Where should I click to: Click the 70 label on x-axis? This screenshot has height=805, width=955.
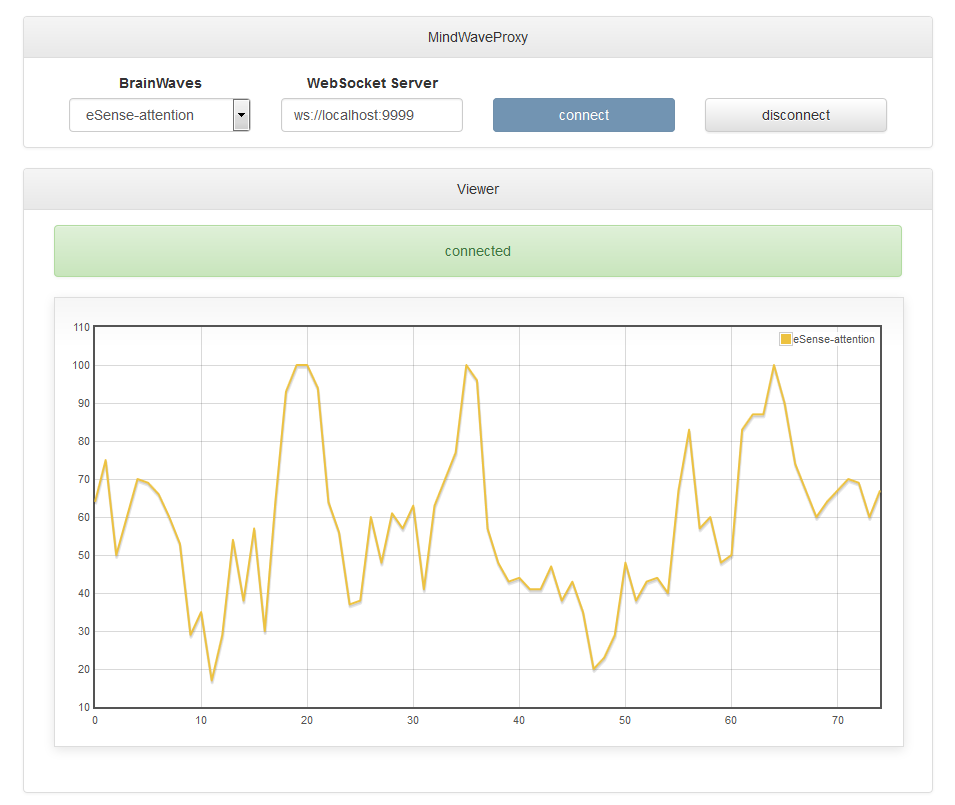pos(837,720)
